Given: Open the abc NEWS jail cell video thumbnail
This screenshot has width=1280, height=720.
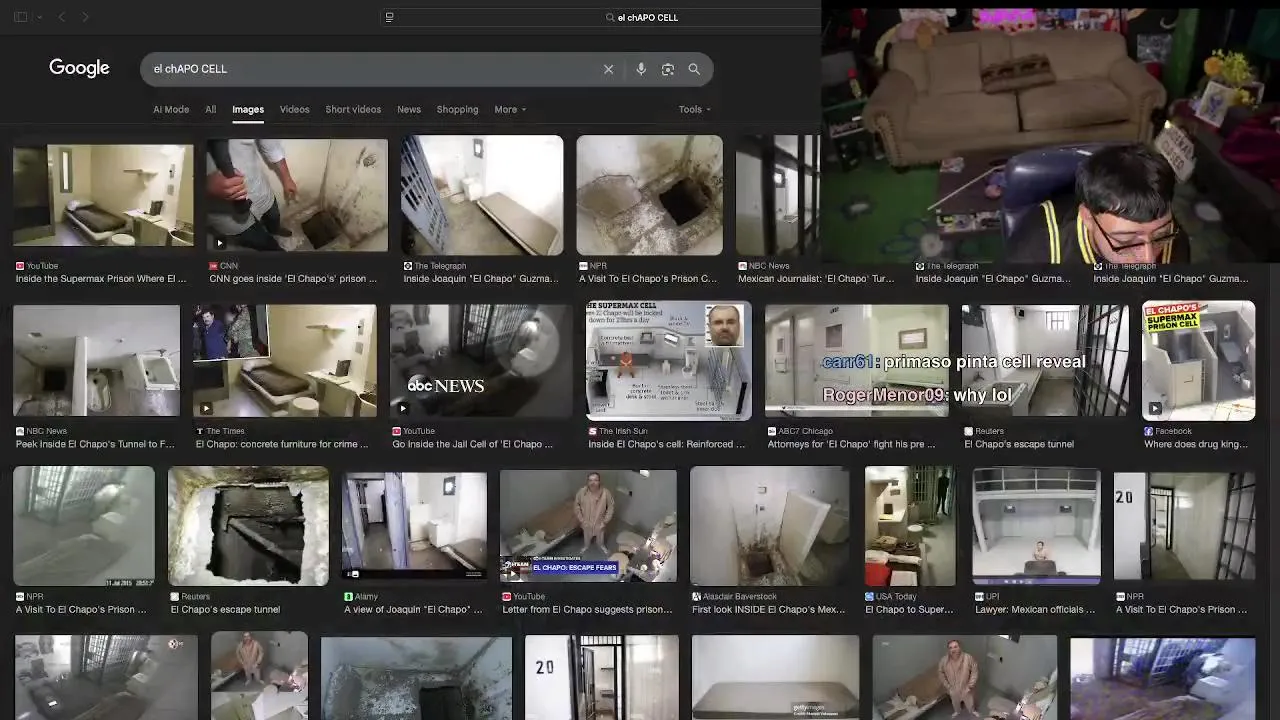Looking at the screenshot, I should point(481,360).
